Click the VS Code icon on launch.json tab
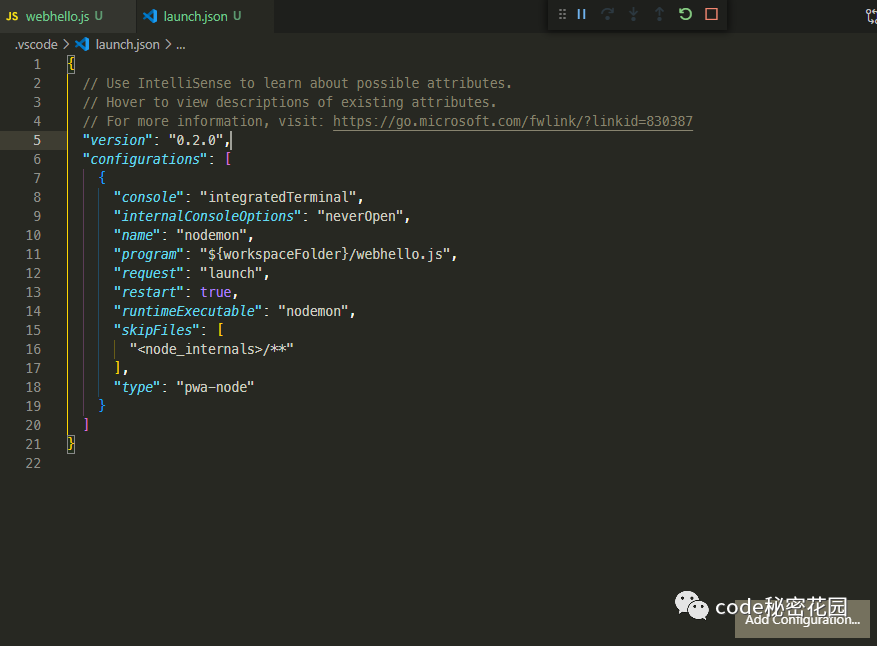 [150, 16]
